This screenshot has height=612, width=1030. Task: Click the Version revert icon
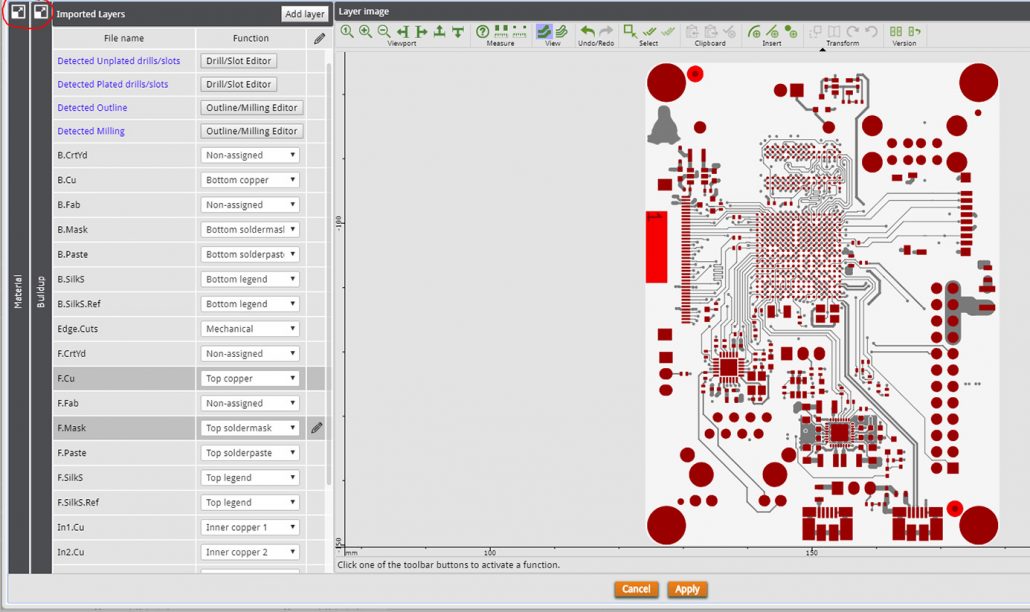(914, 32)
